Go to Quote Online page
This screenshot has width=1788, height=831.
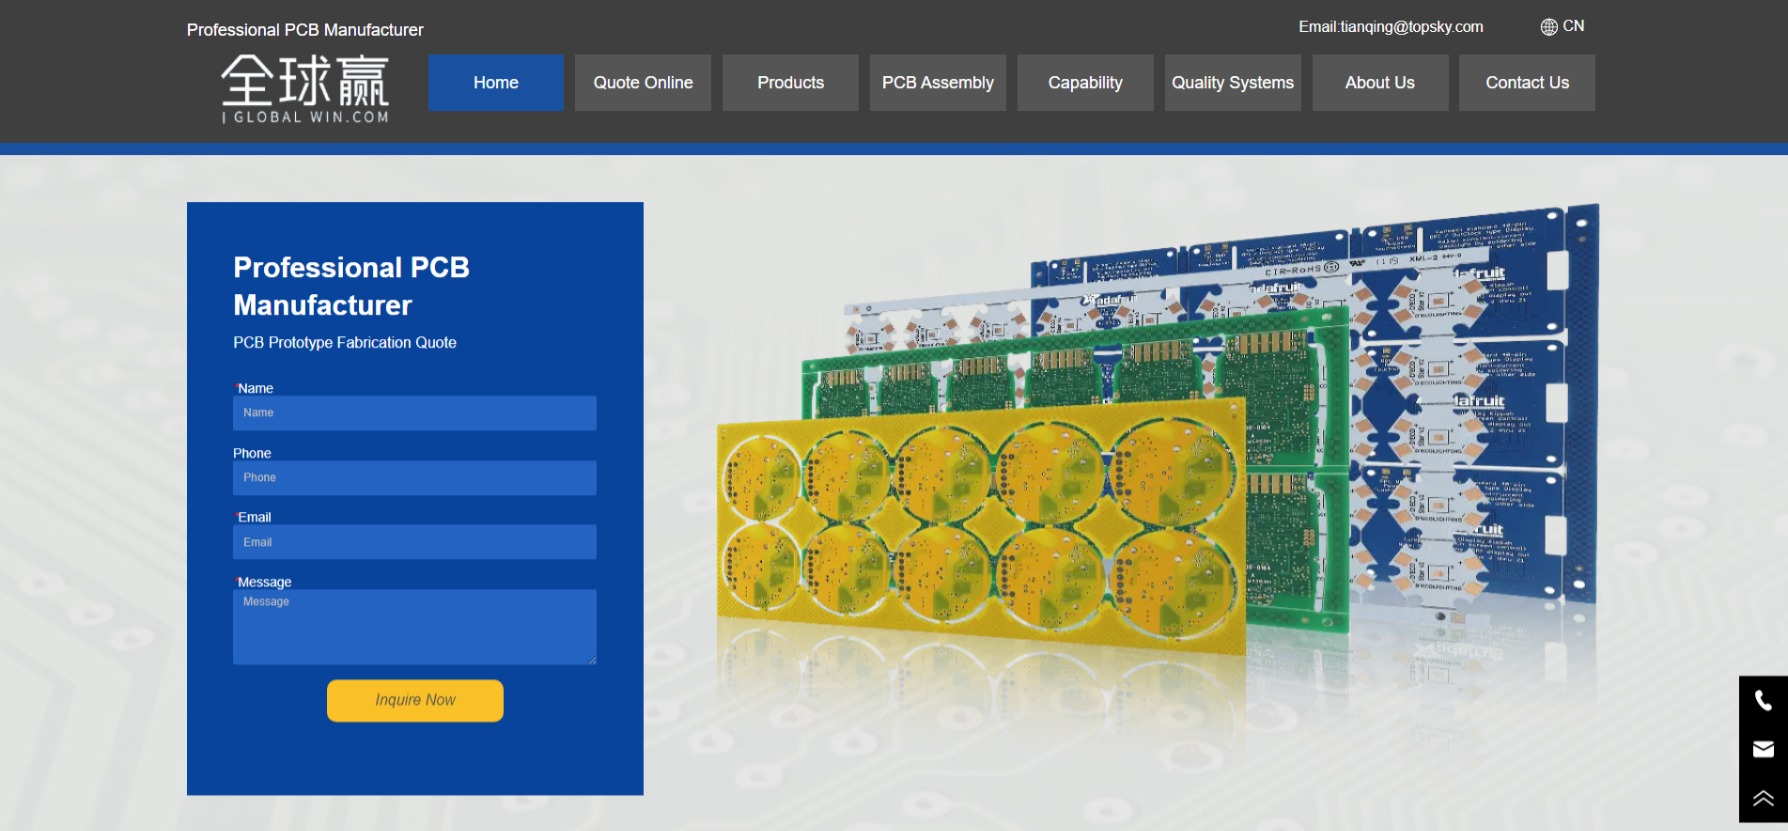(x=643, y=83)
